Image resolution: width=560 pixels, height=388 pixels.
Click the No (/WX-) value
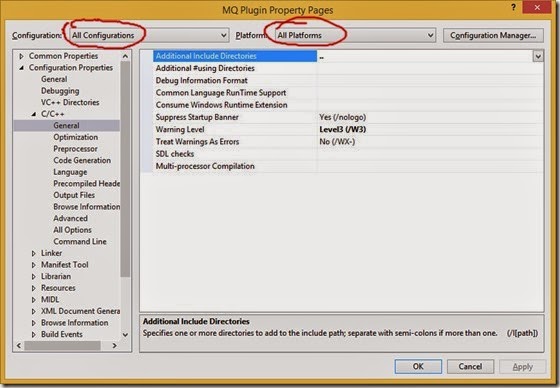click(x=337, y=142)
